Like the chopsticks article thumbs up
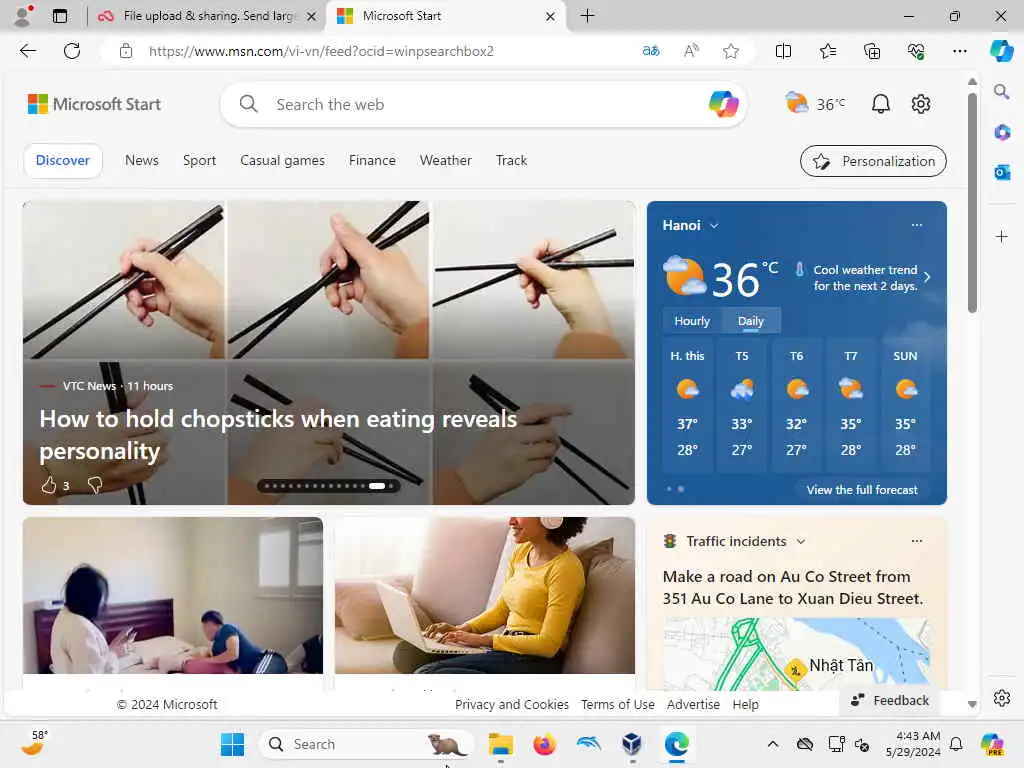Viewport: 1024px width, 768px height. [x=49, y=485]
